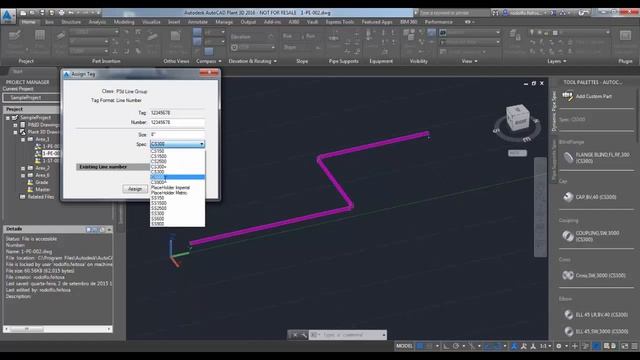Expand the Area_2 folder node
The height and width of the screenshot is (360, 640).
[x=23, y=168]
